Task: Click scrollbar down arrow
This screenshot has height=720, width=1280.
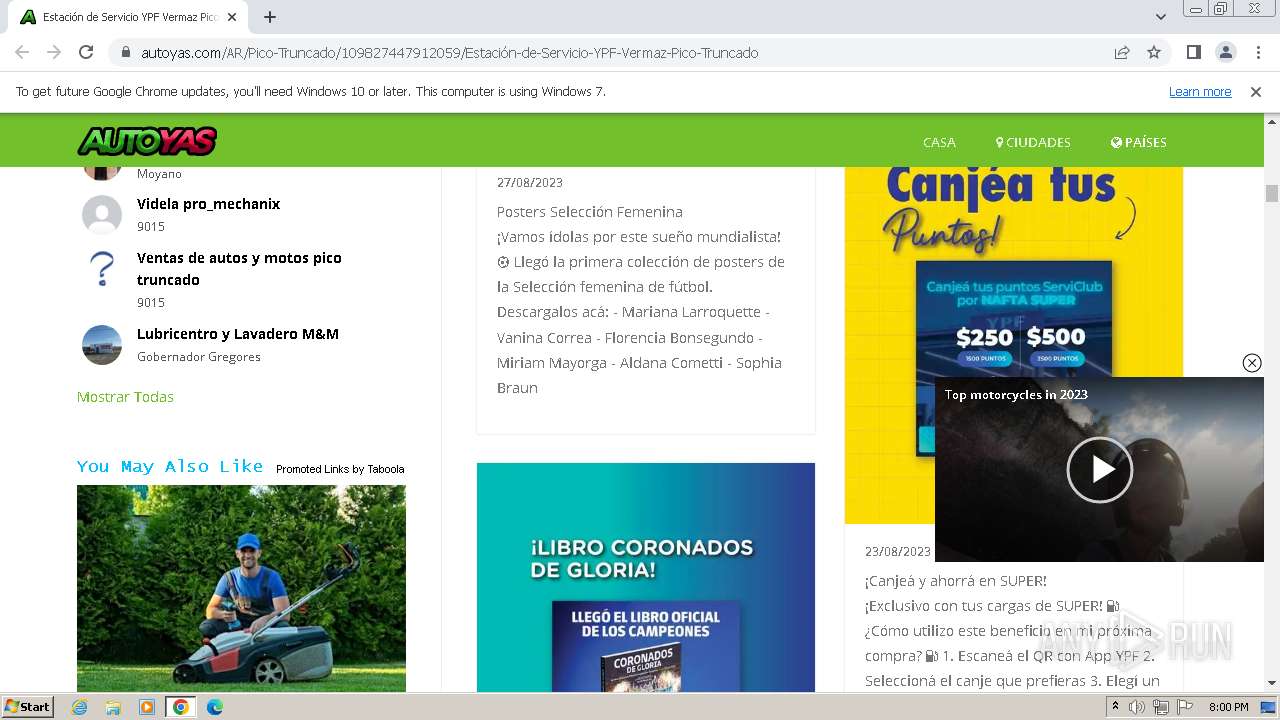Action: click(x=1272, y=683)
